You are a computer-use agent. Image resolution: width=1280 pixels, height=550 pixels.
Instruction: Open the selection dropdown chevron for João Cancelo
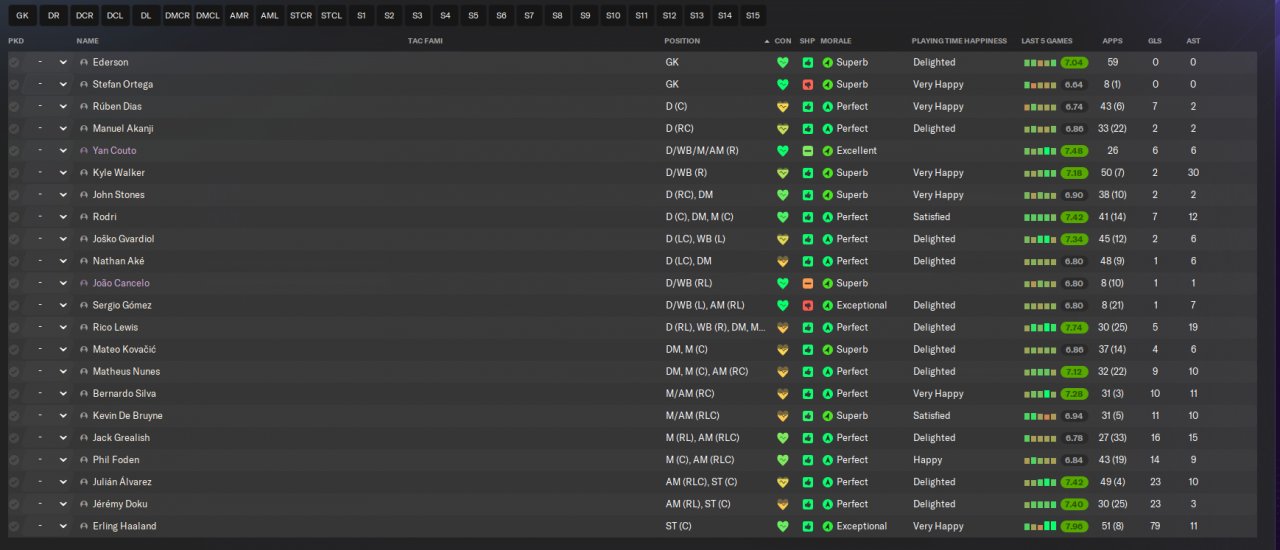tap(63, 283)
